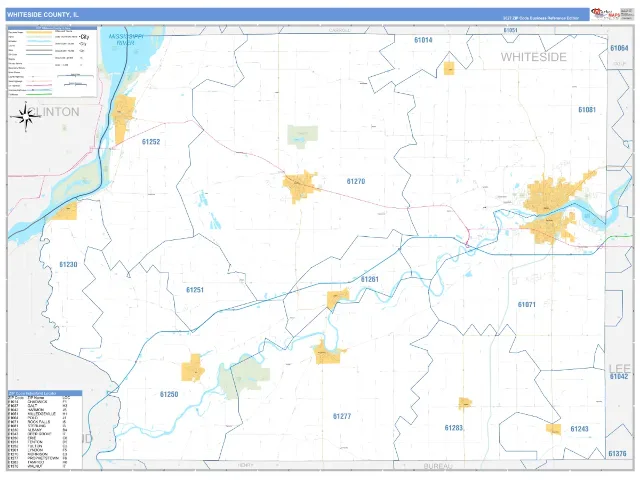Select the 61051 ZIP code label
640x480 pixels.
click(510, 30)
